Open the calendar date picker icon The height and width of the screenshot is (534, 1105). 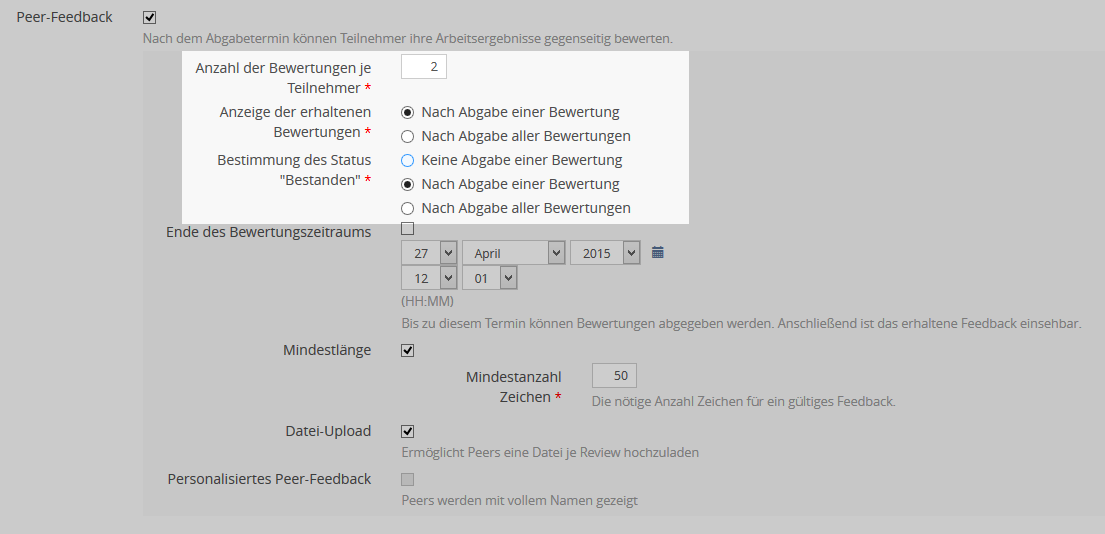click(657, 253)
